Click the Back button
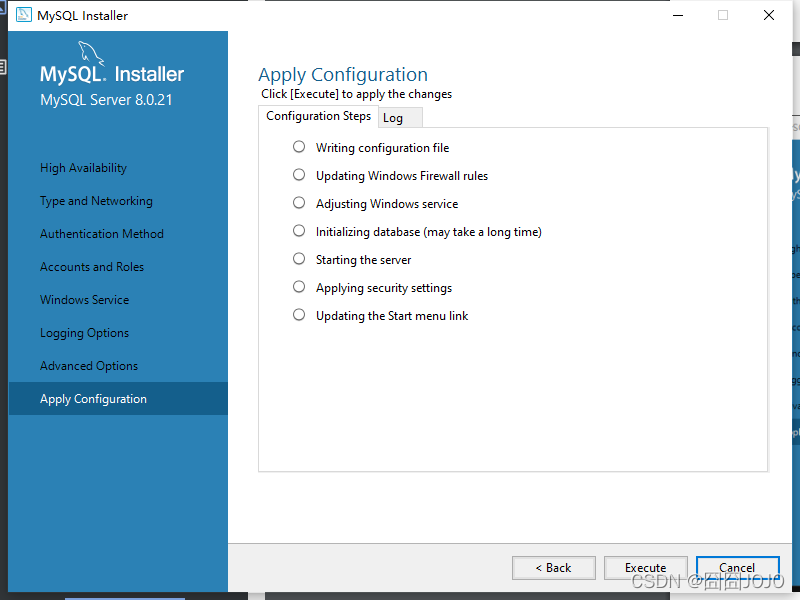This screenshot has height=600, width=800. (x=554, y=568)
